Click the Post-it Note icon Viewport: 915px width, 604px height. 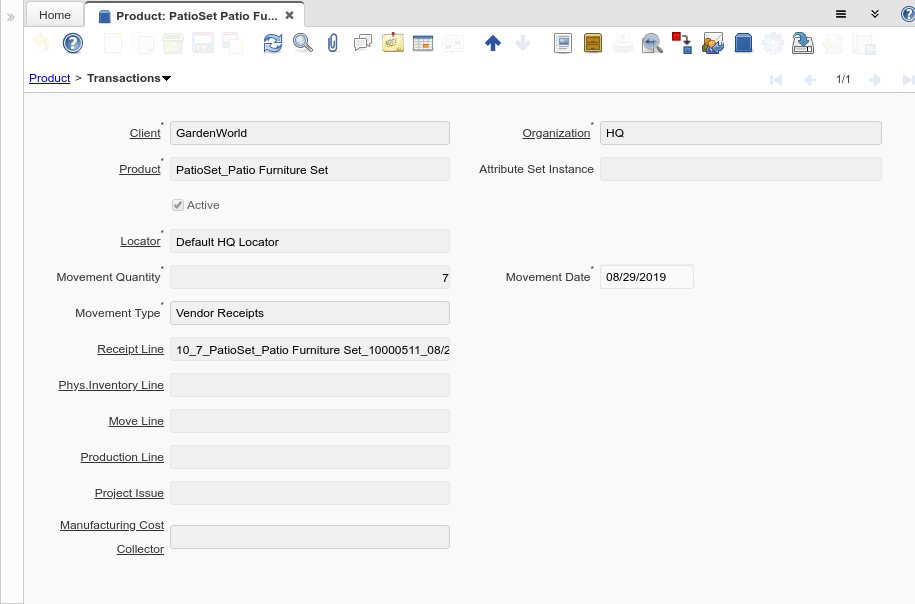point(393,43)
